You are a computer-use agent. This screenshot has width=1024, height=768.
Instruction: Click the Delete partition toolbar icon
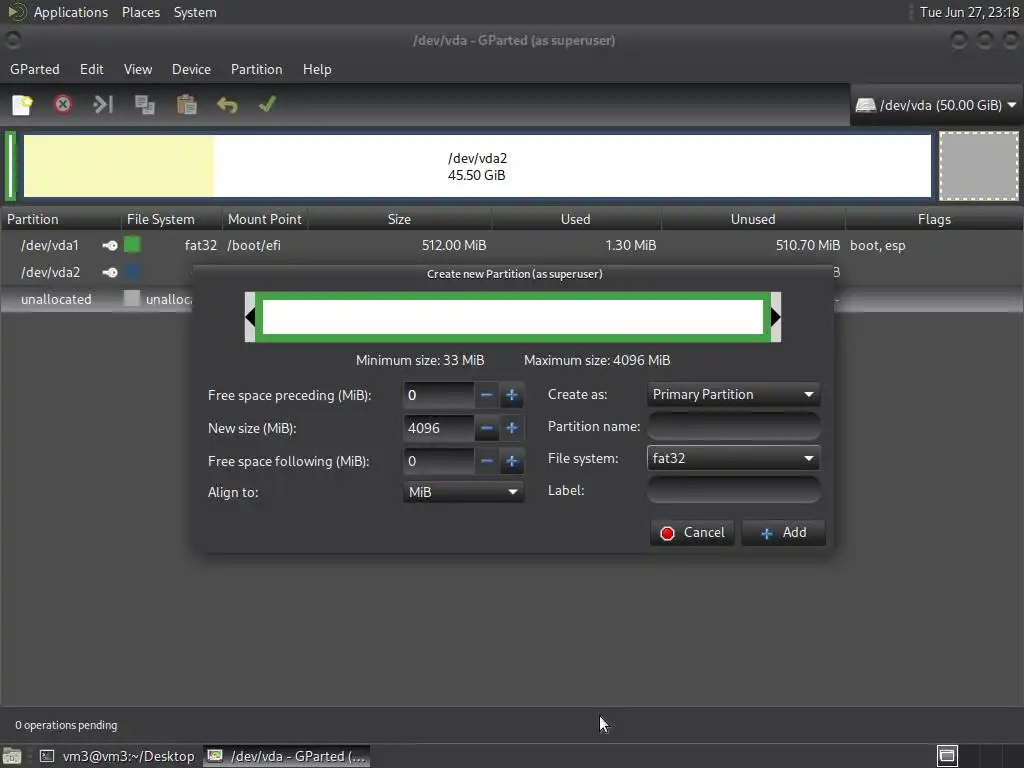click(63, 104)
